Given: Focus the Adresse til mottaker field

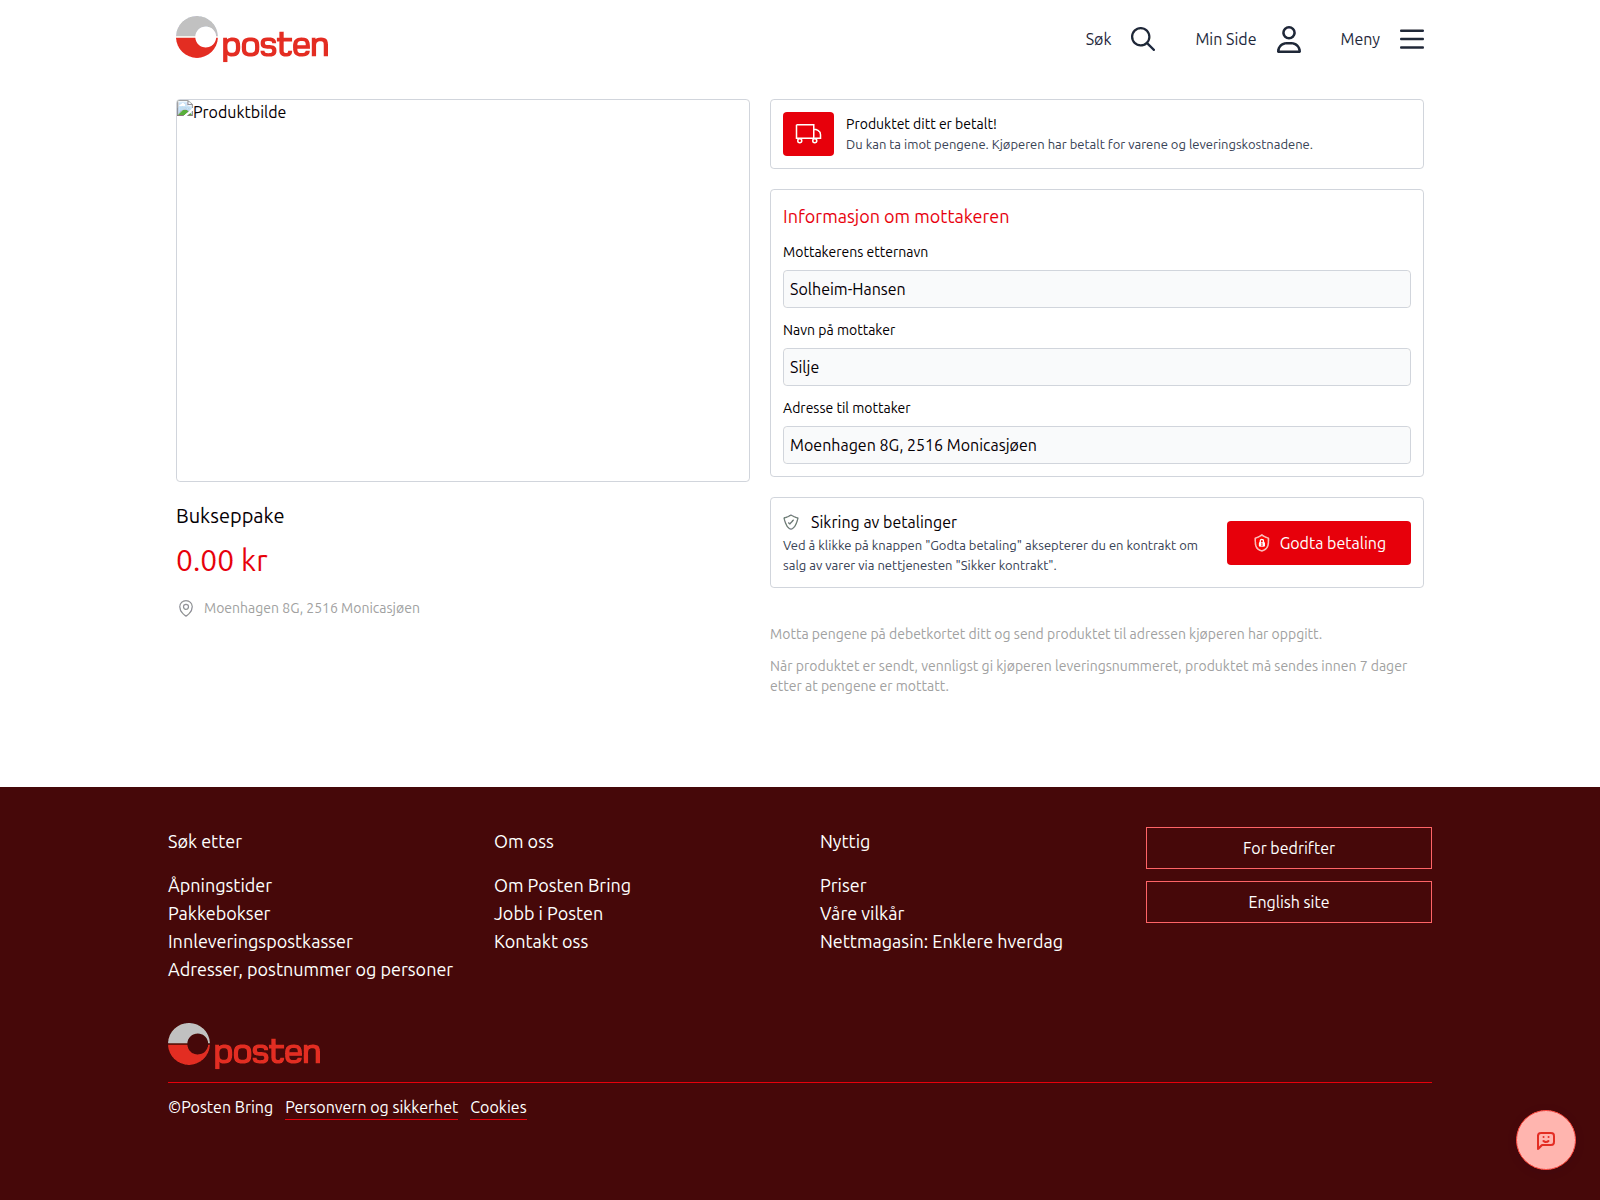Looking at the screenshot, I should click(1097, 445).
